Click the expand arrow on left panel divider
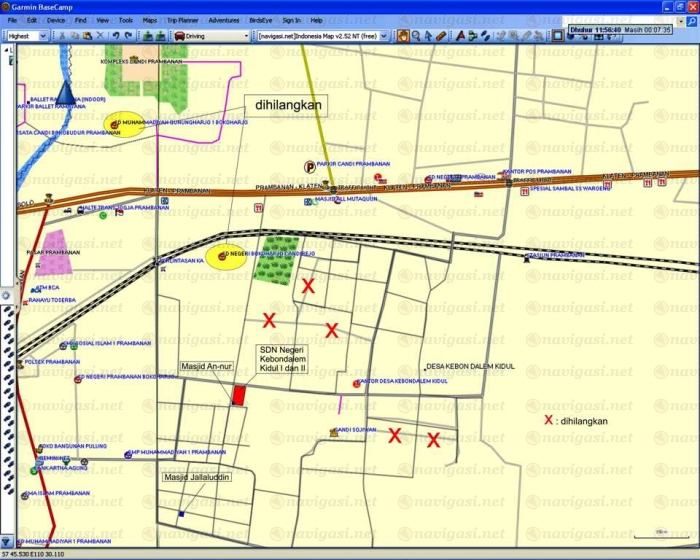 4,296
